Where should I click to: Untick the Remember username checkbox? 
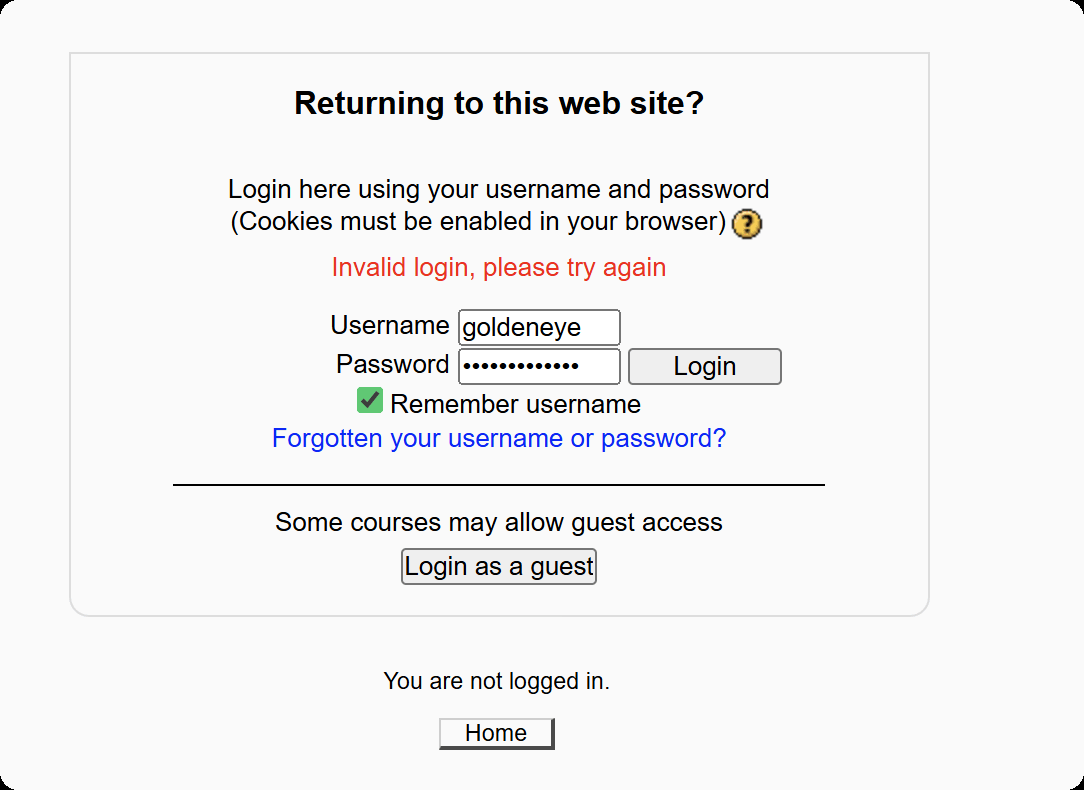pos(370,401)
